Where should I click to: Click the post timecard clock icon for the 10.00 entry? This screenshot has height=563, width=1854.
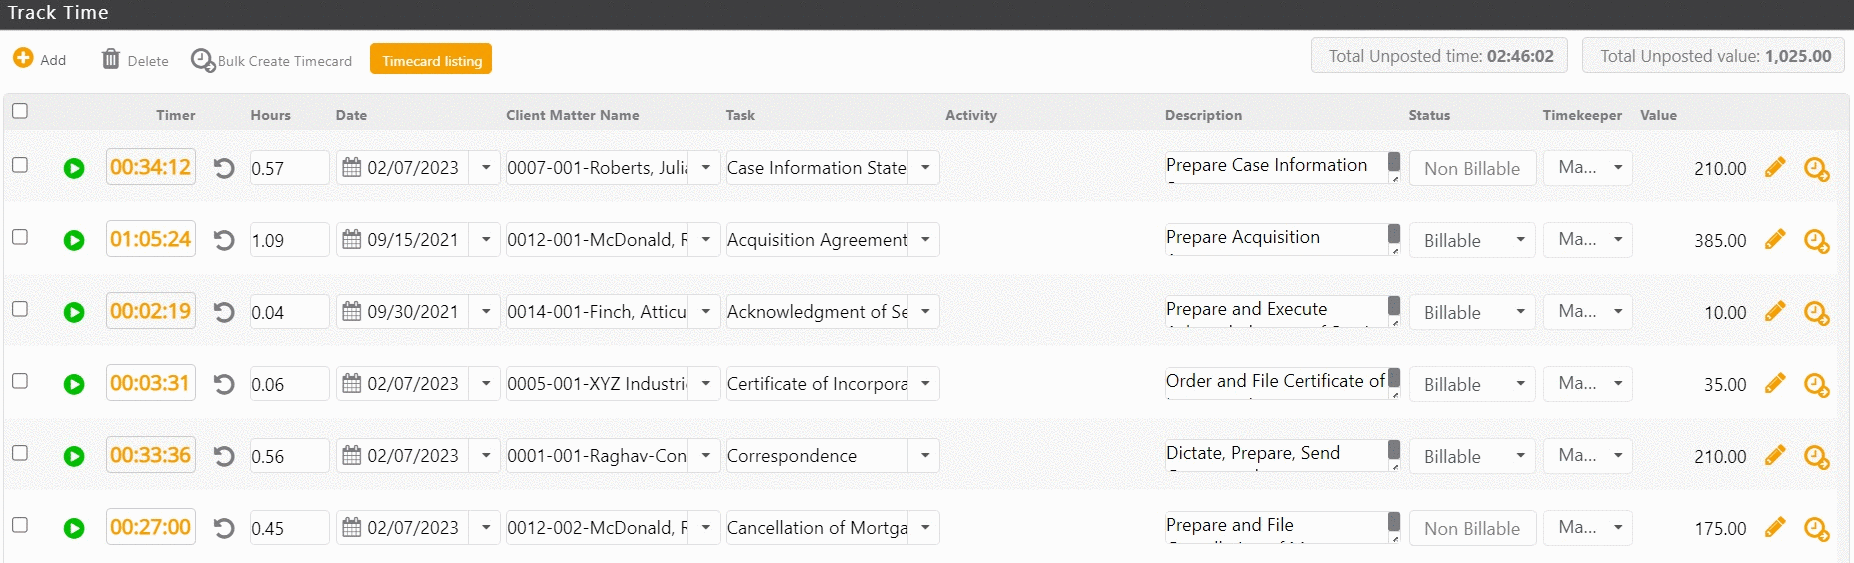1816,313
